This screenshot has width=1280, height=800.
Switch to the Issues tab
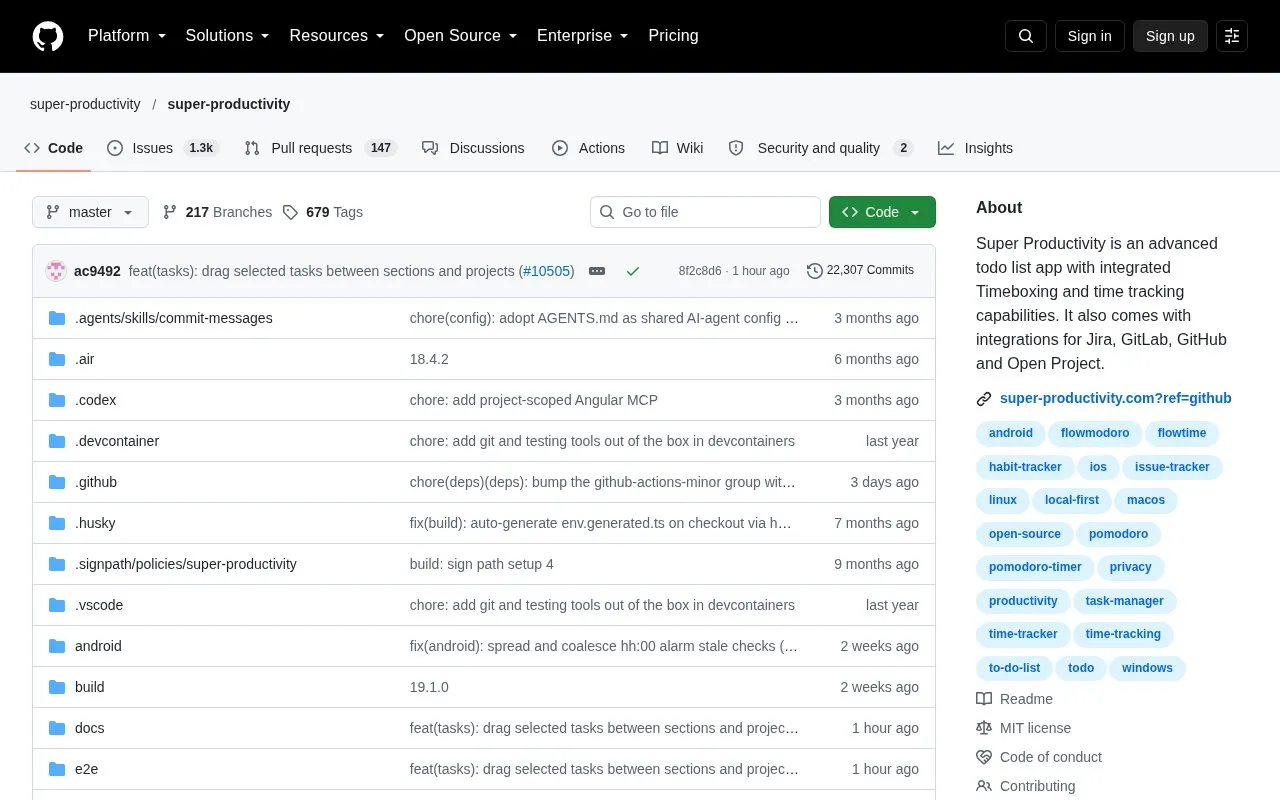point(162,148)
